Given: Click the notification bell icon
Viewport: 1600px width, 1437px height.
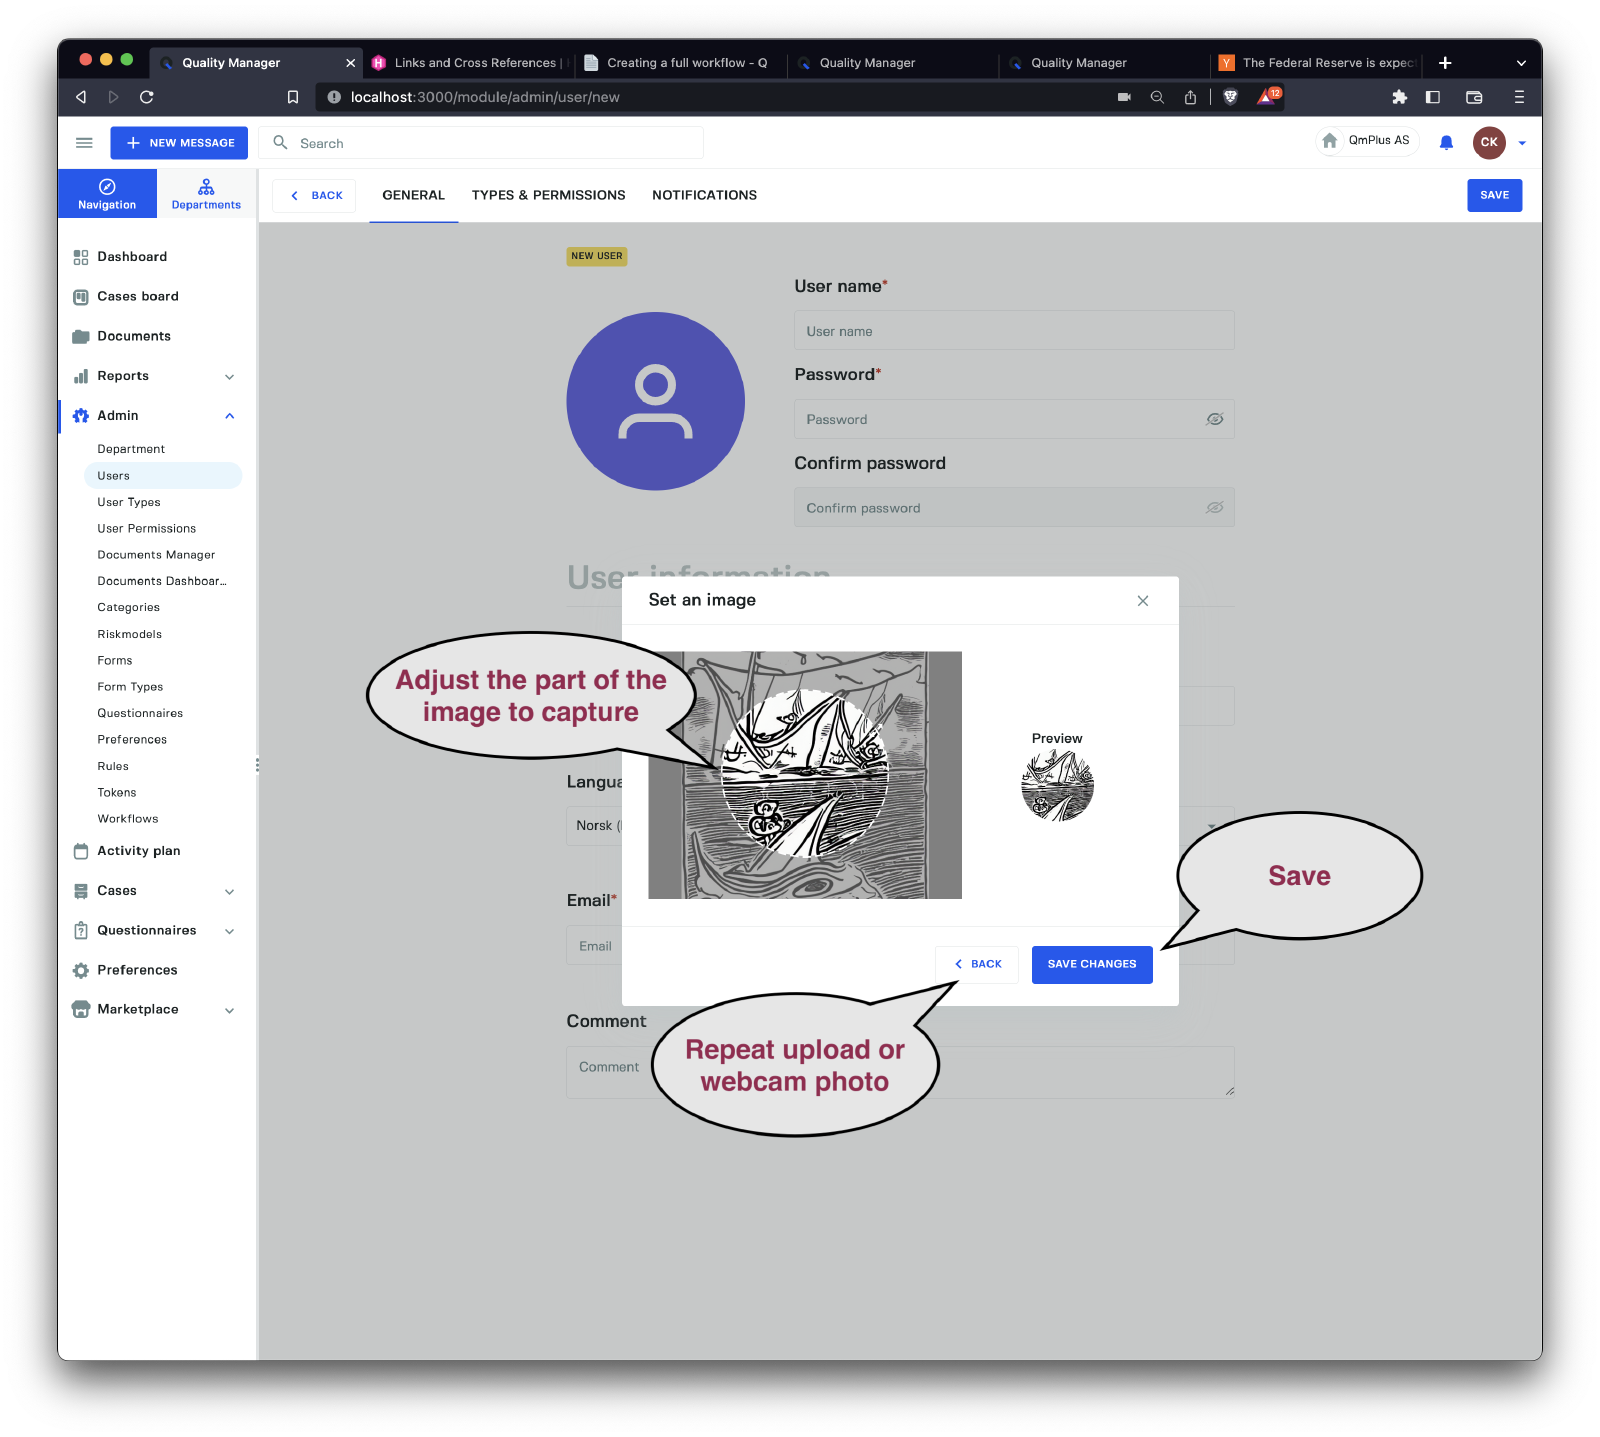Looking at the screenshot, I should tap(1446, 143).
